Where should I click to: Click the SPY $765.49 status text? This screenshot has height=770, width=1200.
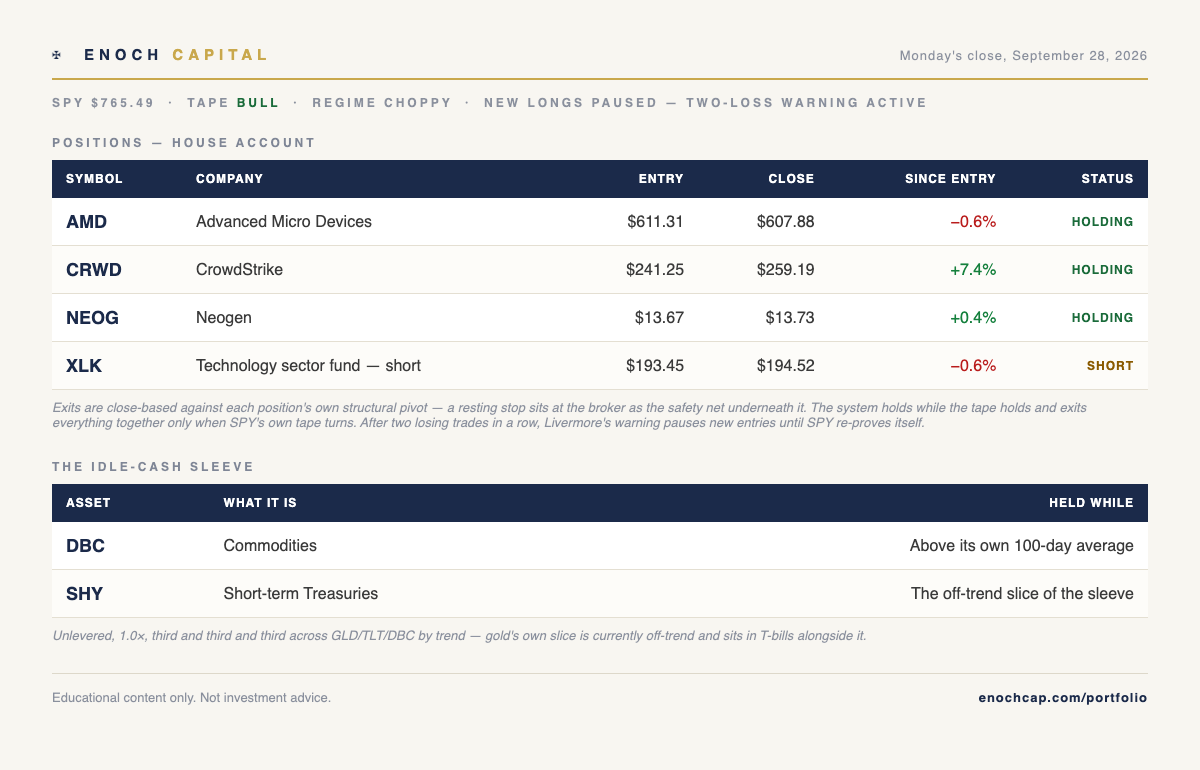(x=103, y=102)
